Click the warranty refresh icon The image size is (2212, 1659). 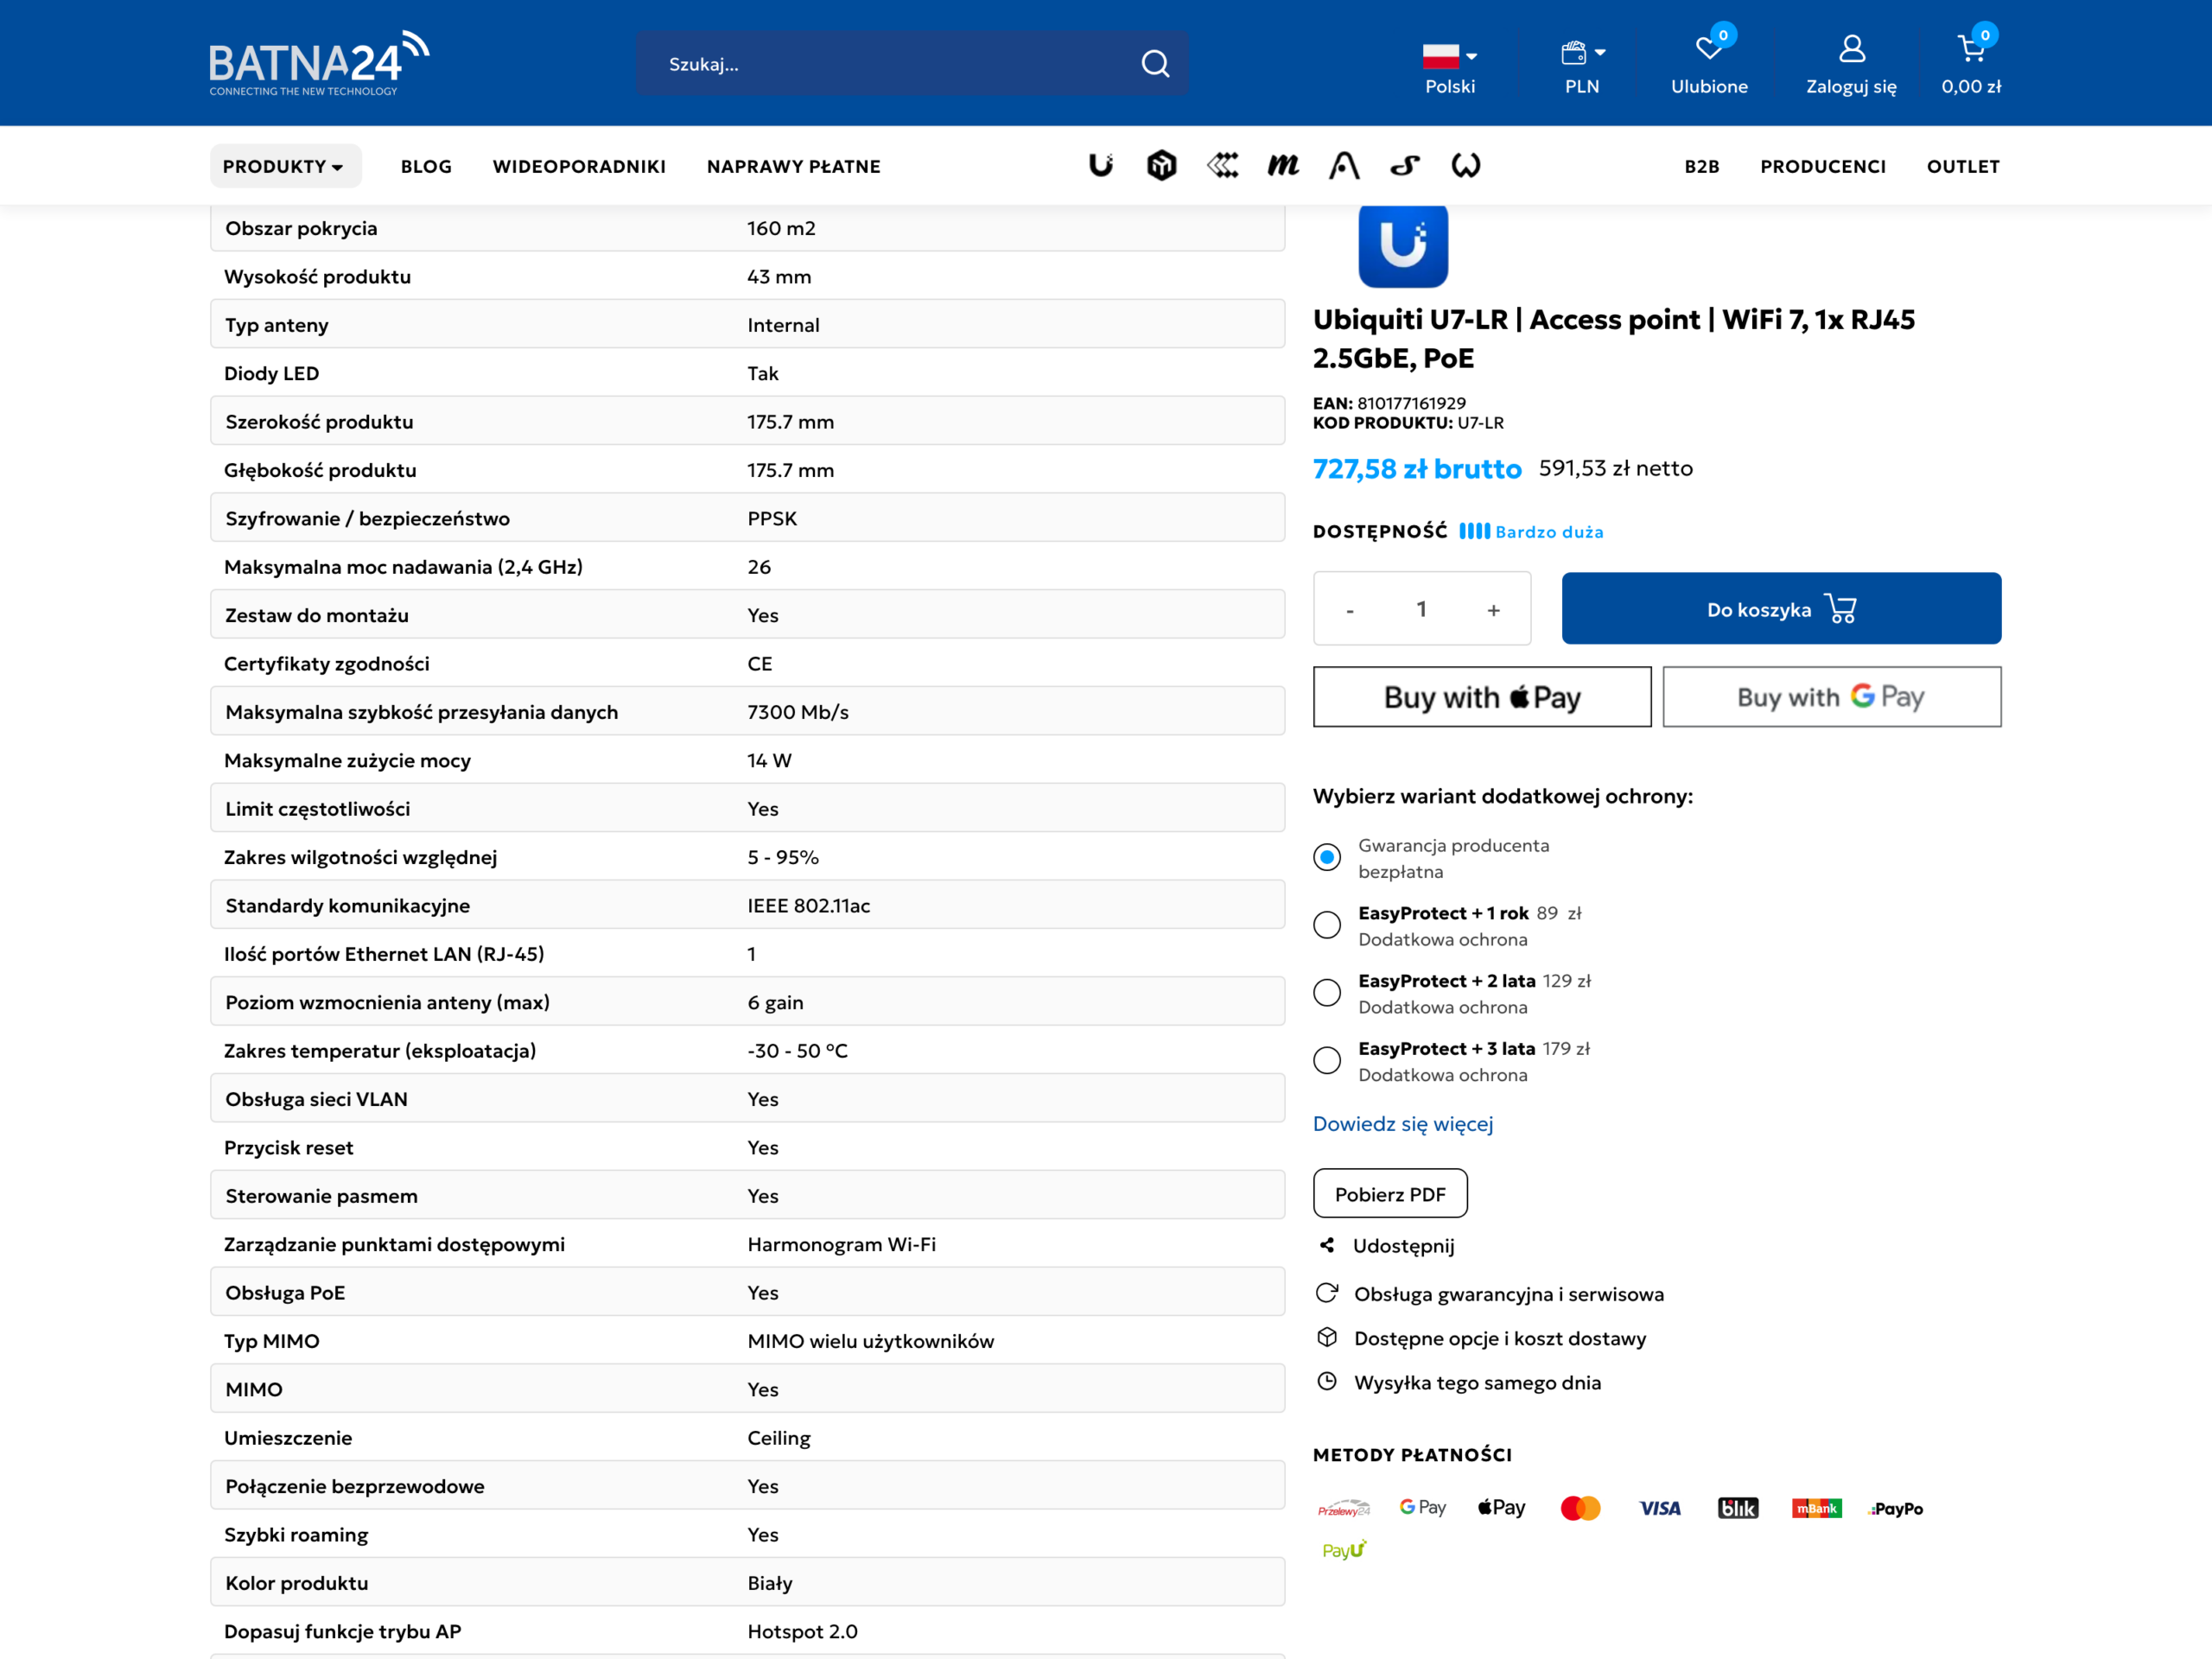pos(1327,1293)
